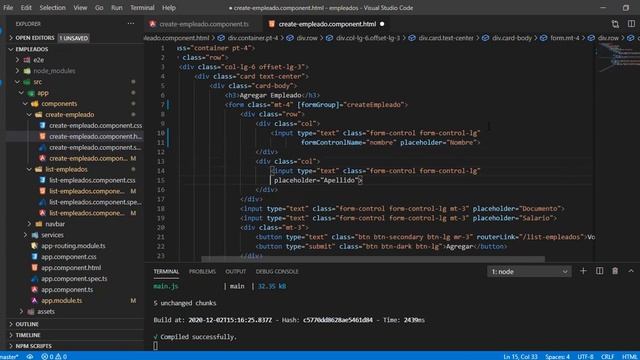Screen dimensions: 640x360
Task: Open Explorer more actions ellipsis
Action: pos(131,24)
